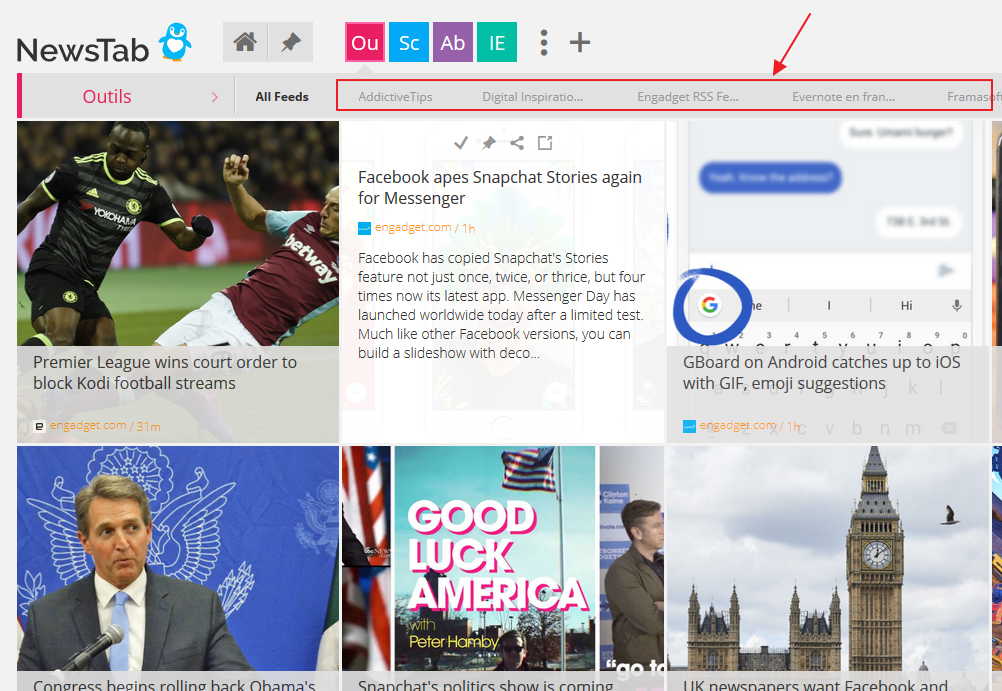The width and height of the screenshot is (1002, 691).
Task: Click the GBoard keyboard screenshot thumbnail
Action: click(828, 233)
